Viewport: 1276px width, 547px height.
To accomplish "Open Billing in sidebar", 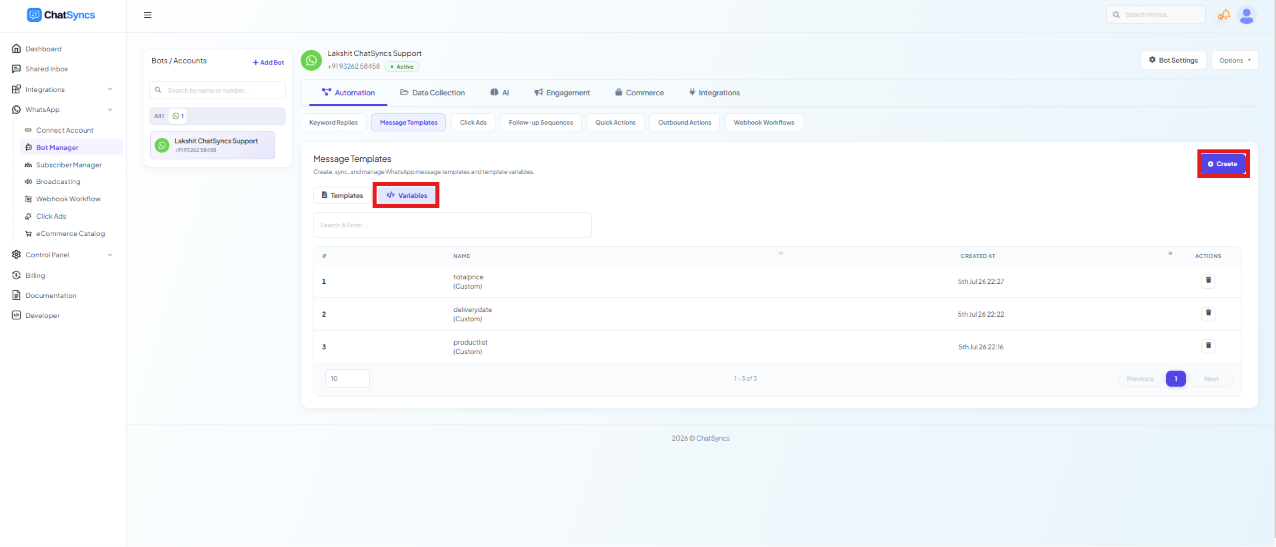I will 35,275.
